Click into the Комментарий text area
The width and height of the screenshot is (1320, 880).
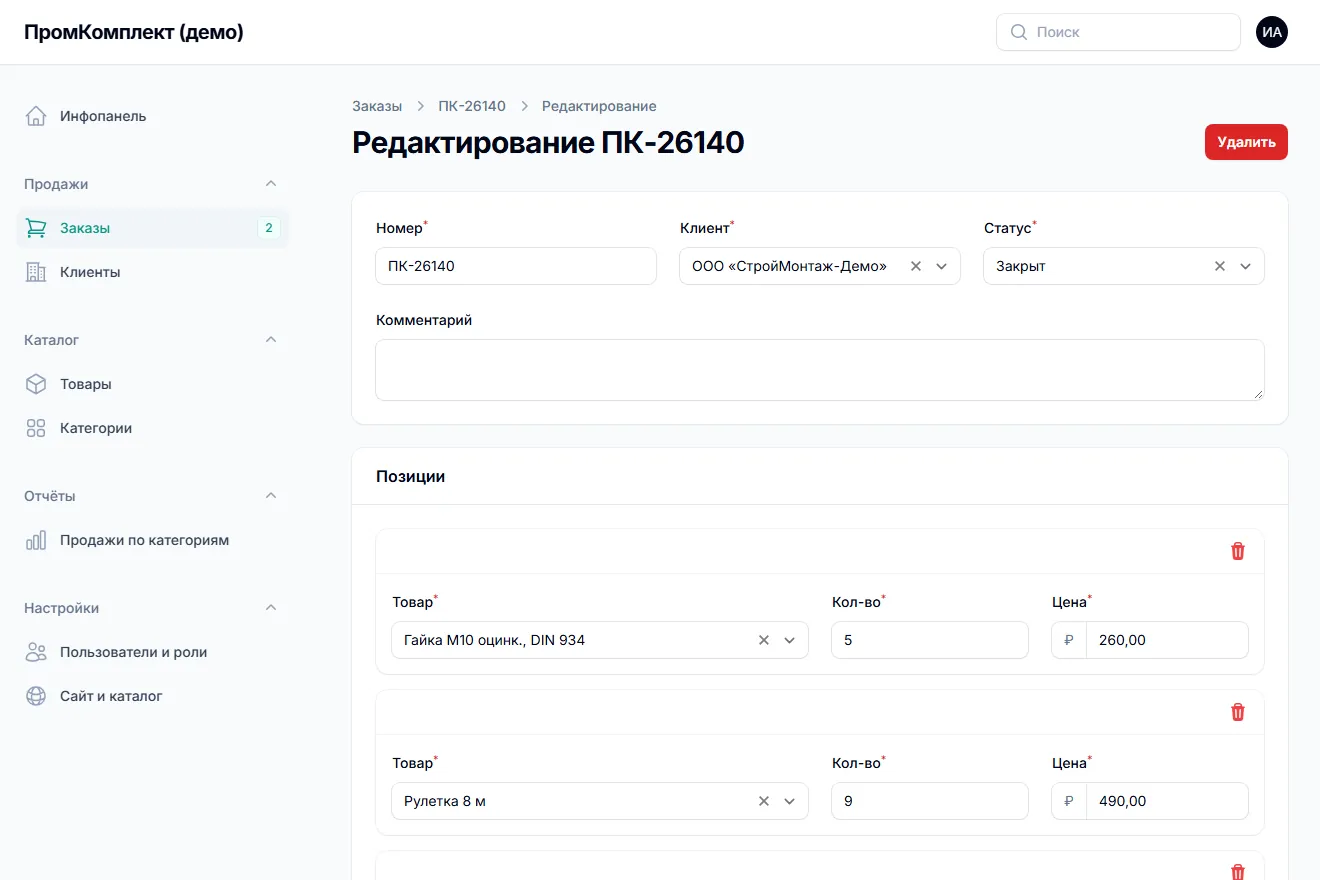(820, 370)
